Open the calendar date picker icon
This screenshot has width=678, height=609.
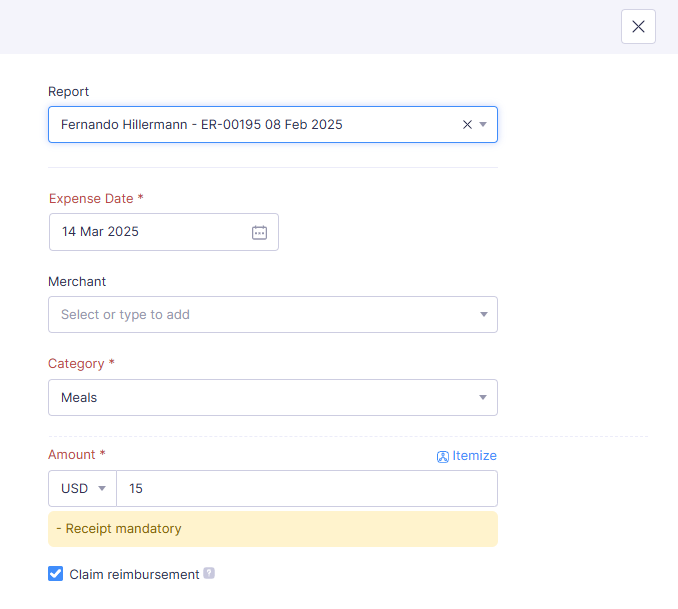(259, 232)
